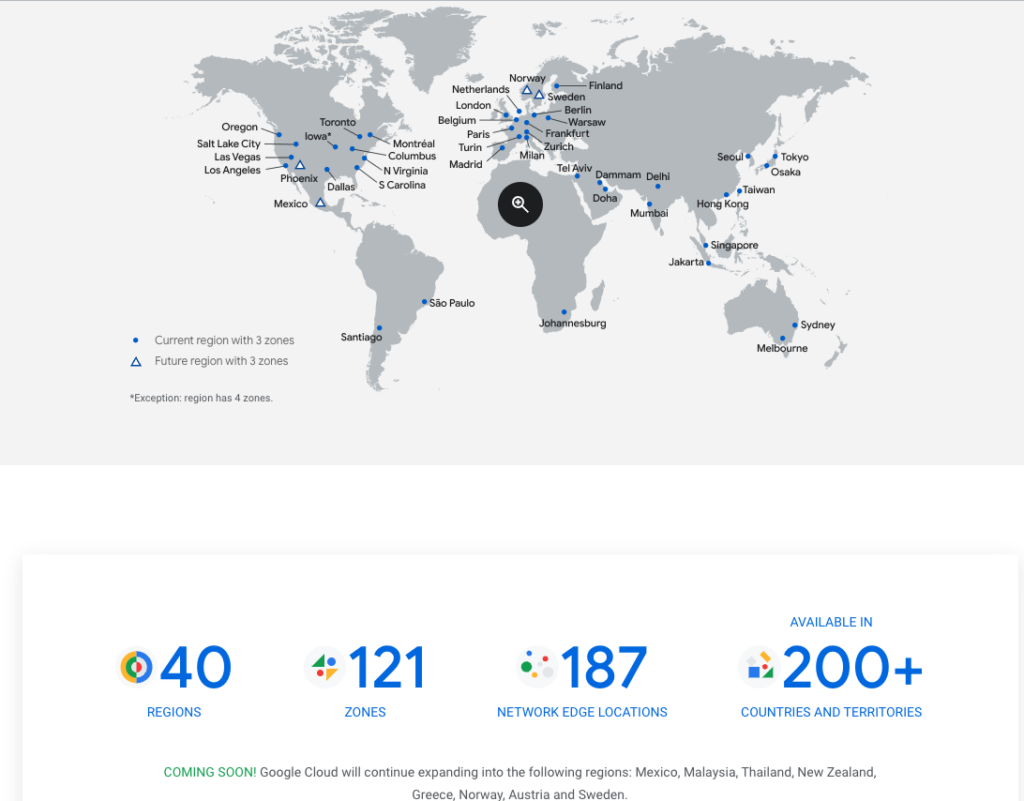Click the Johannesburg region dot
The width and height of the screenshot is (1024, 801).
click(564, 312)
